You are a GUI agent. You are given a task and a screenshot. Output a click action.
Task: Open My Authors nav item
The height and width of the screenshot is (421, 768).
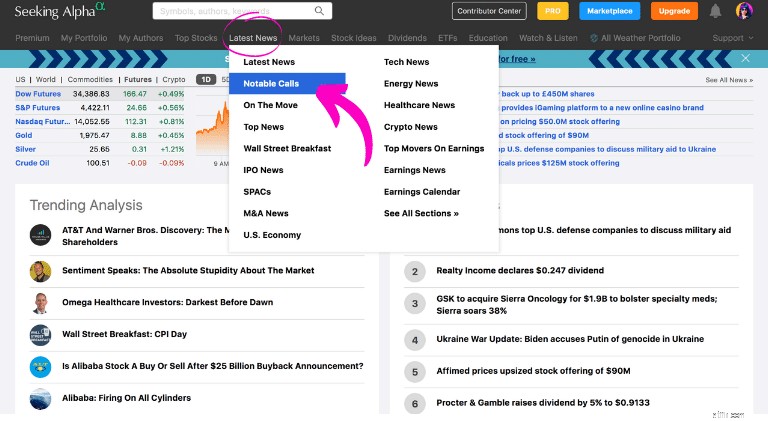coord(141,38)
